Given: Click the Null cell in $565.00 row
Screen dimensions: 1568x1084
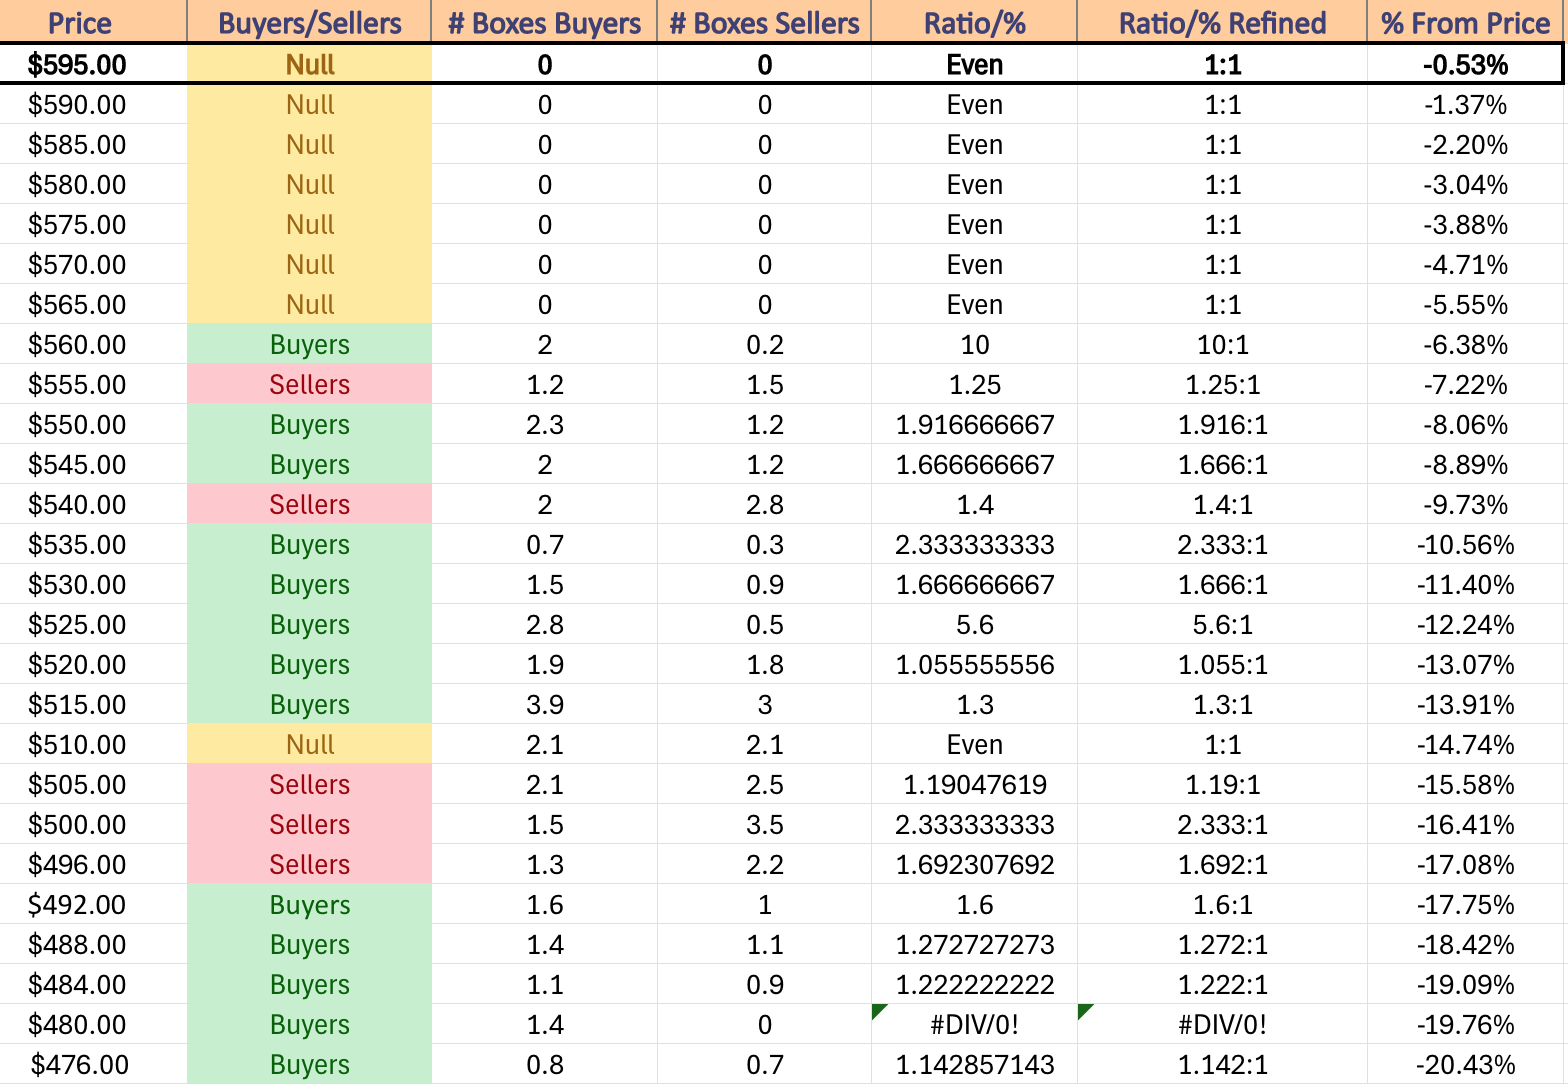Looking at the screenshot, I should point(309,304).
